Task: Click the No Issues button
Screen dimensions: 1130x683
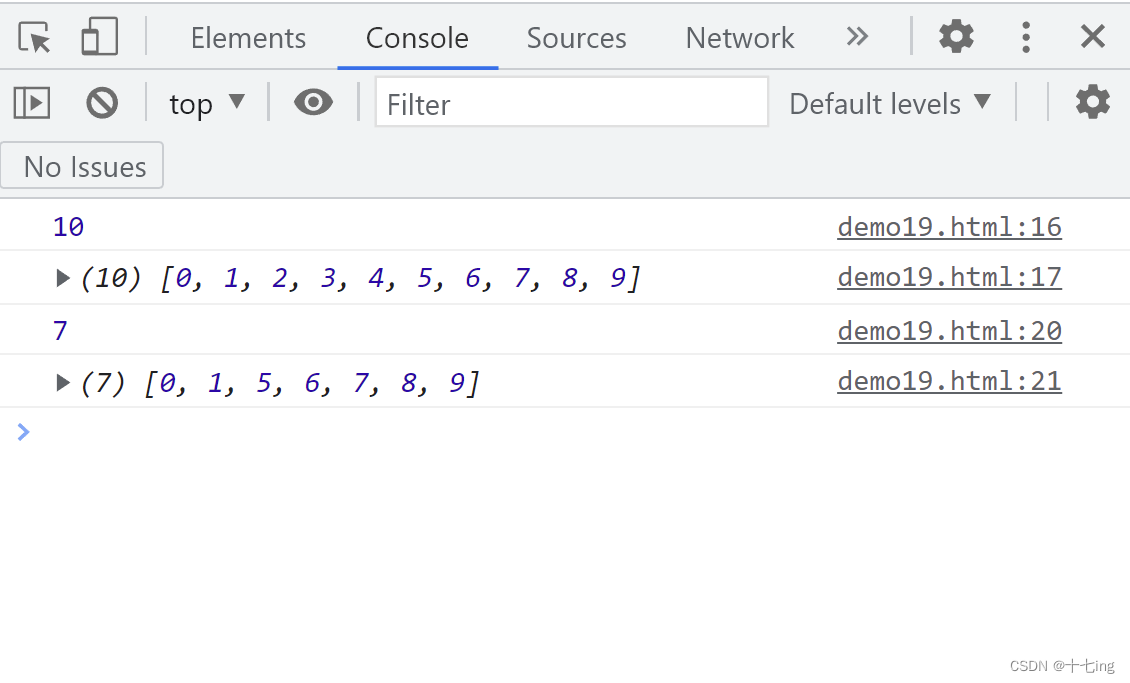Action: tap(82, 166)
